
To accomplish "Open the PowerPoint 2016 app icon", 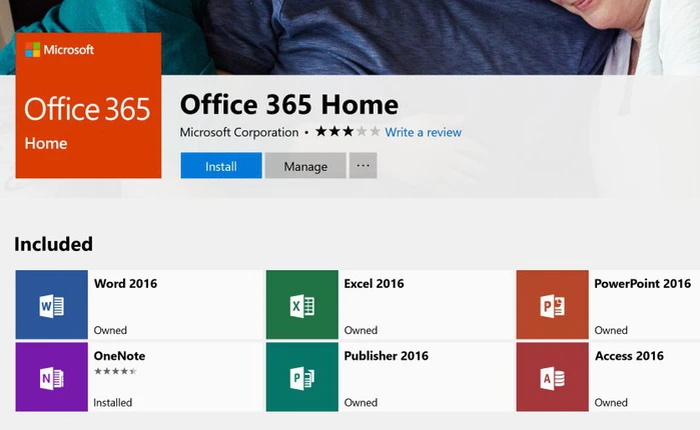I will 552,305.
